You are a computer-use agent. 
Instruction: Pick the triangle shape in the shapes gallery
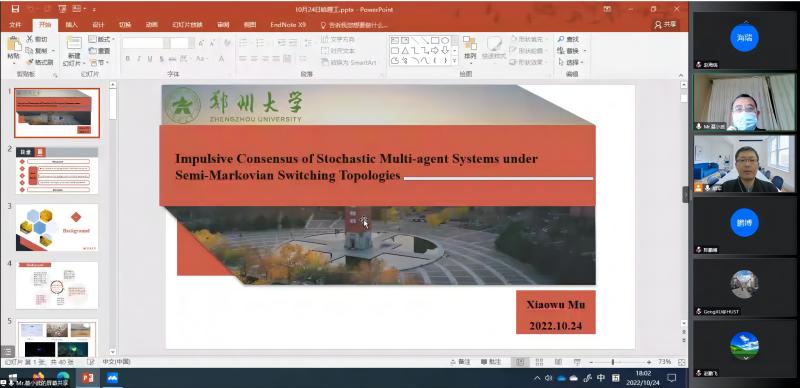coord(405,51)
